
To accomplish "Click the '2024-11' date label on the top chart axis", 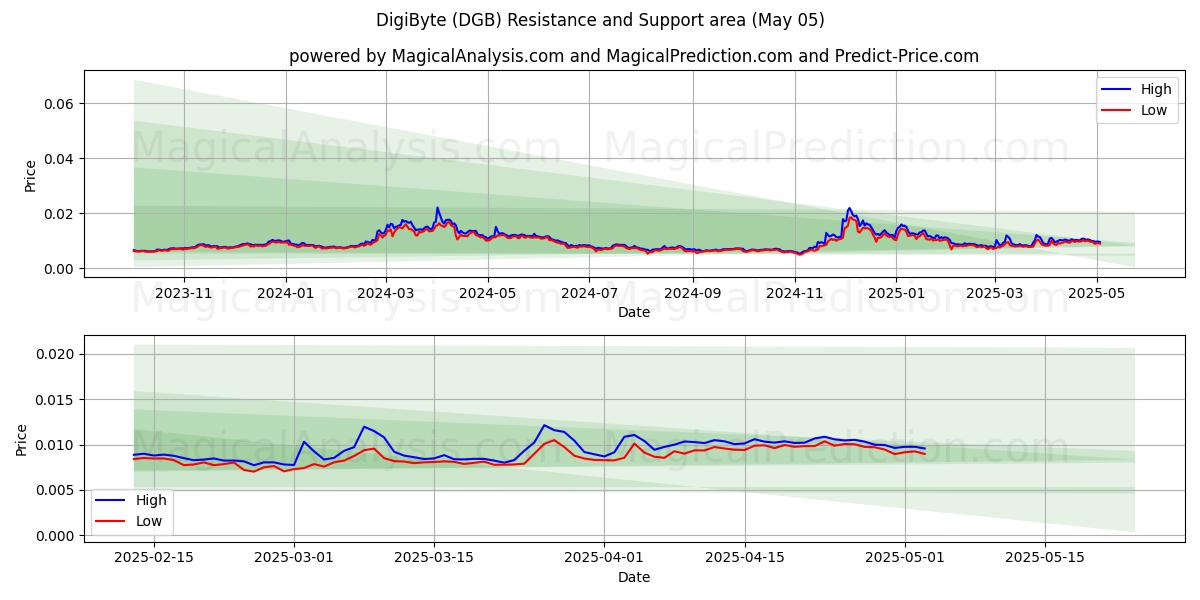I will point(795,293).
